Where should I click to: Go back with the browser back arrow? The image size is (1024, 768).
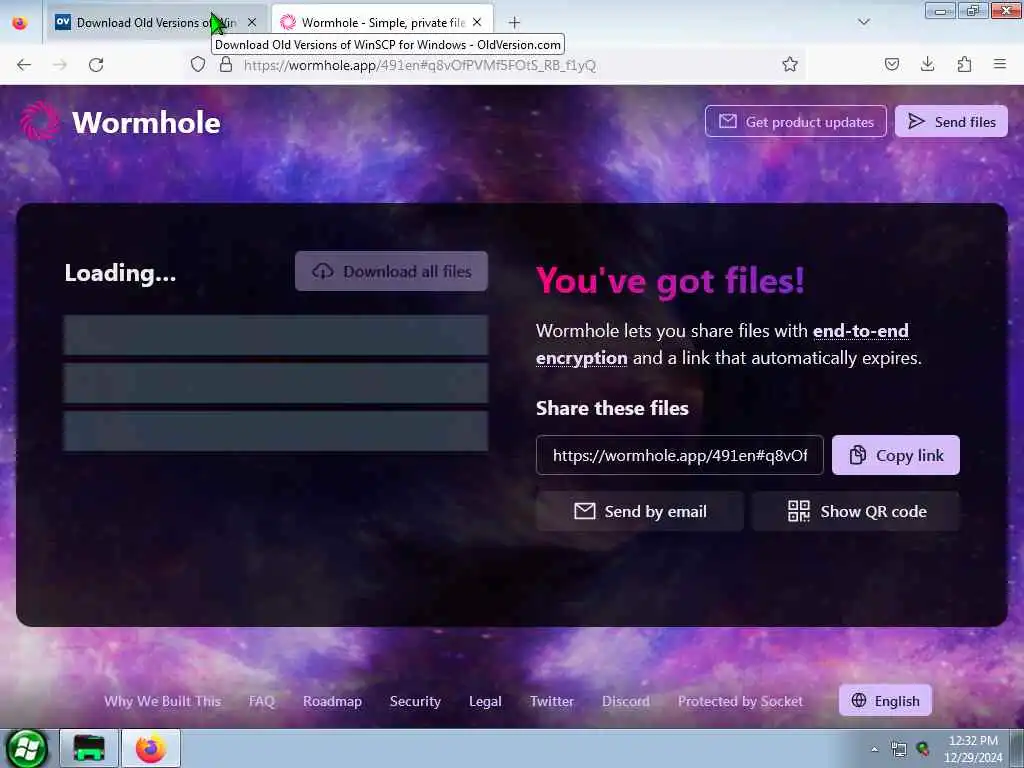tap(24, 65)
